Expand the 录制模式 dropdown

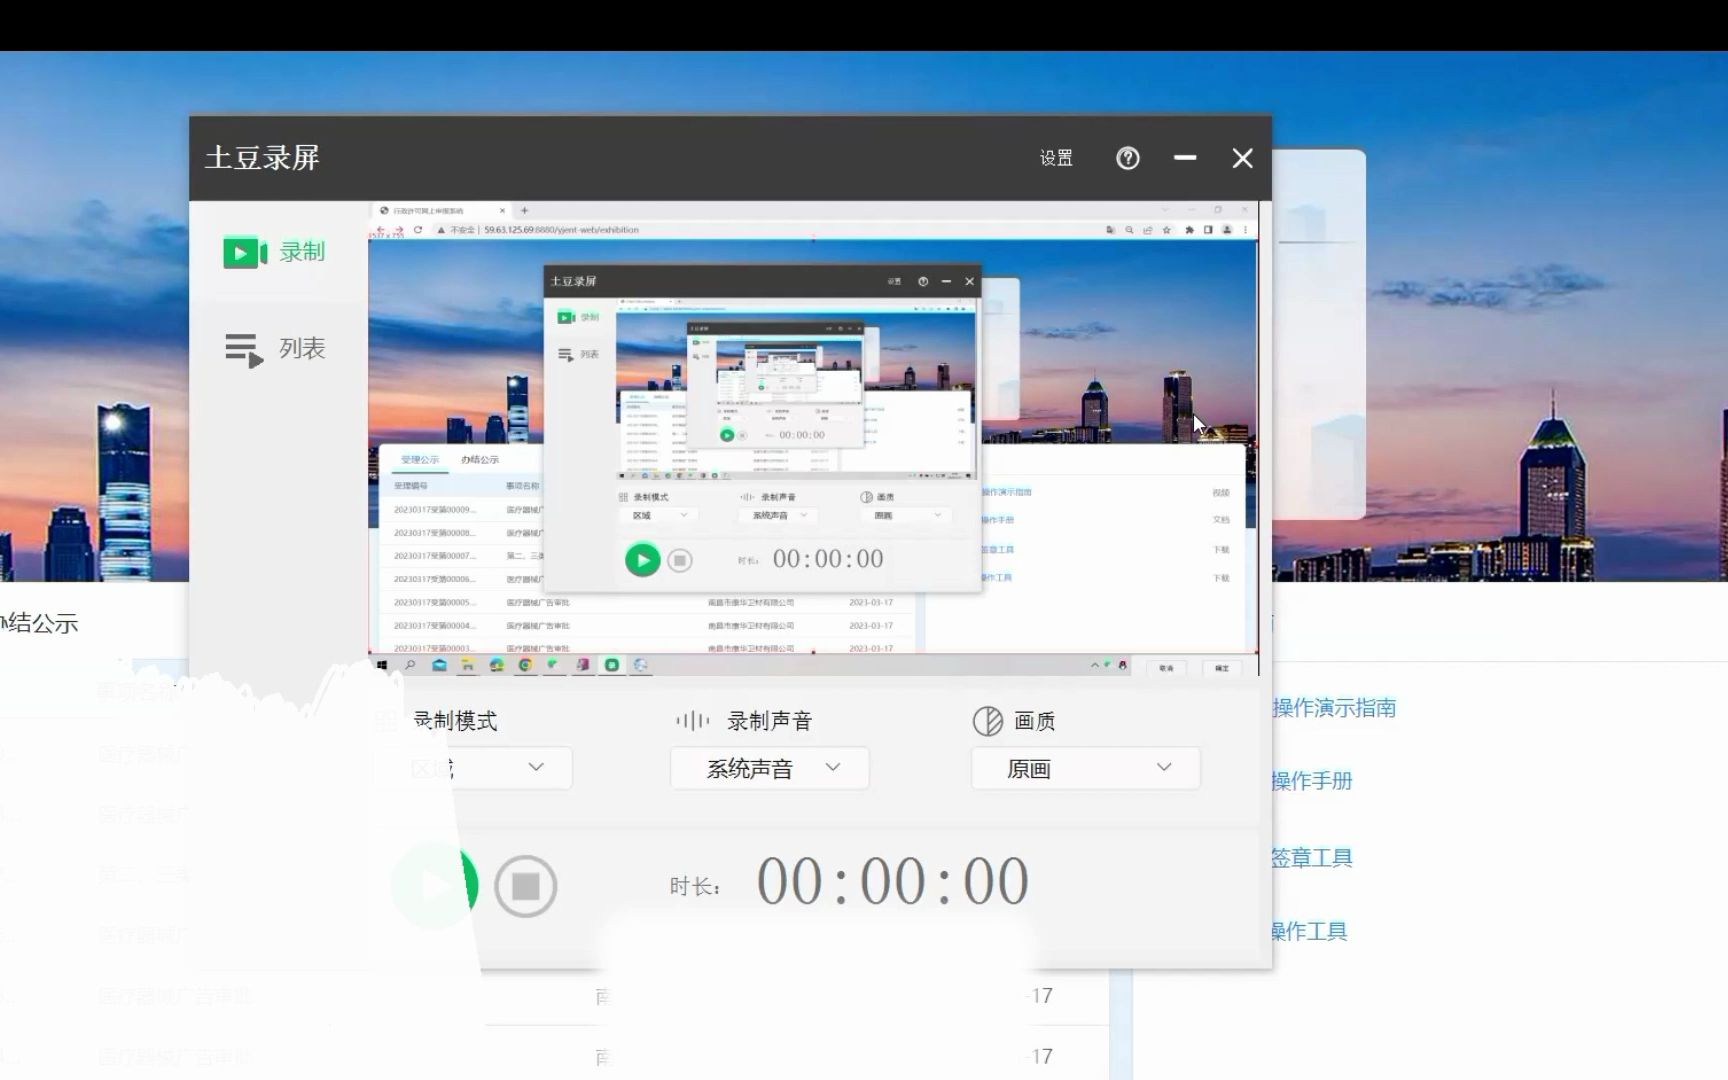coord(472,767)
